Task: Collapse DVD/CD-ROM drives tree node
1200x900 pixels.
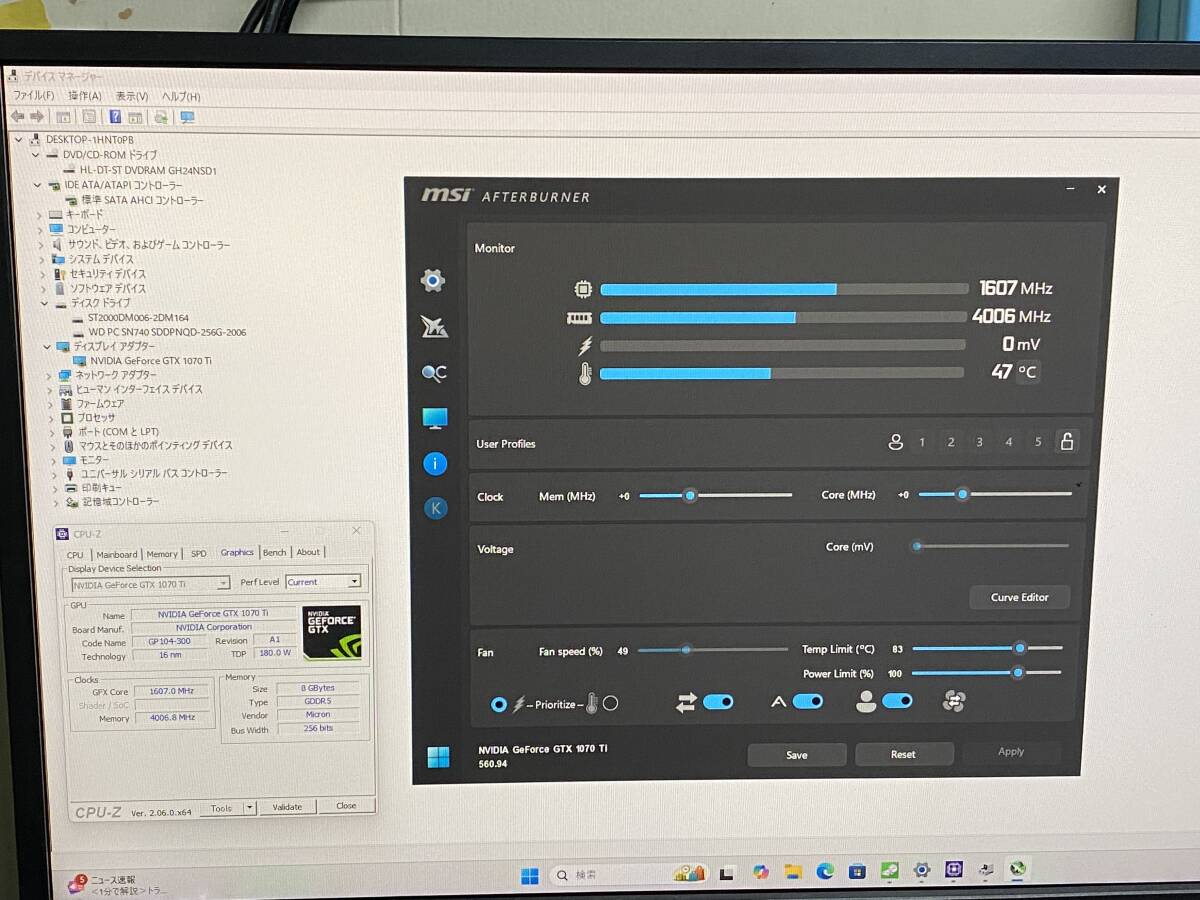Action: click(x=35, y=155)
